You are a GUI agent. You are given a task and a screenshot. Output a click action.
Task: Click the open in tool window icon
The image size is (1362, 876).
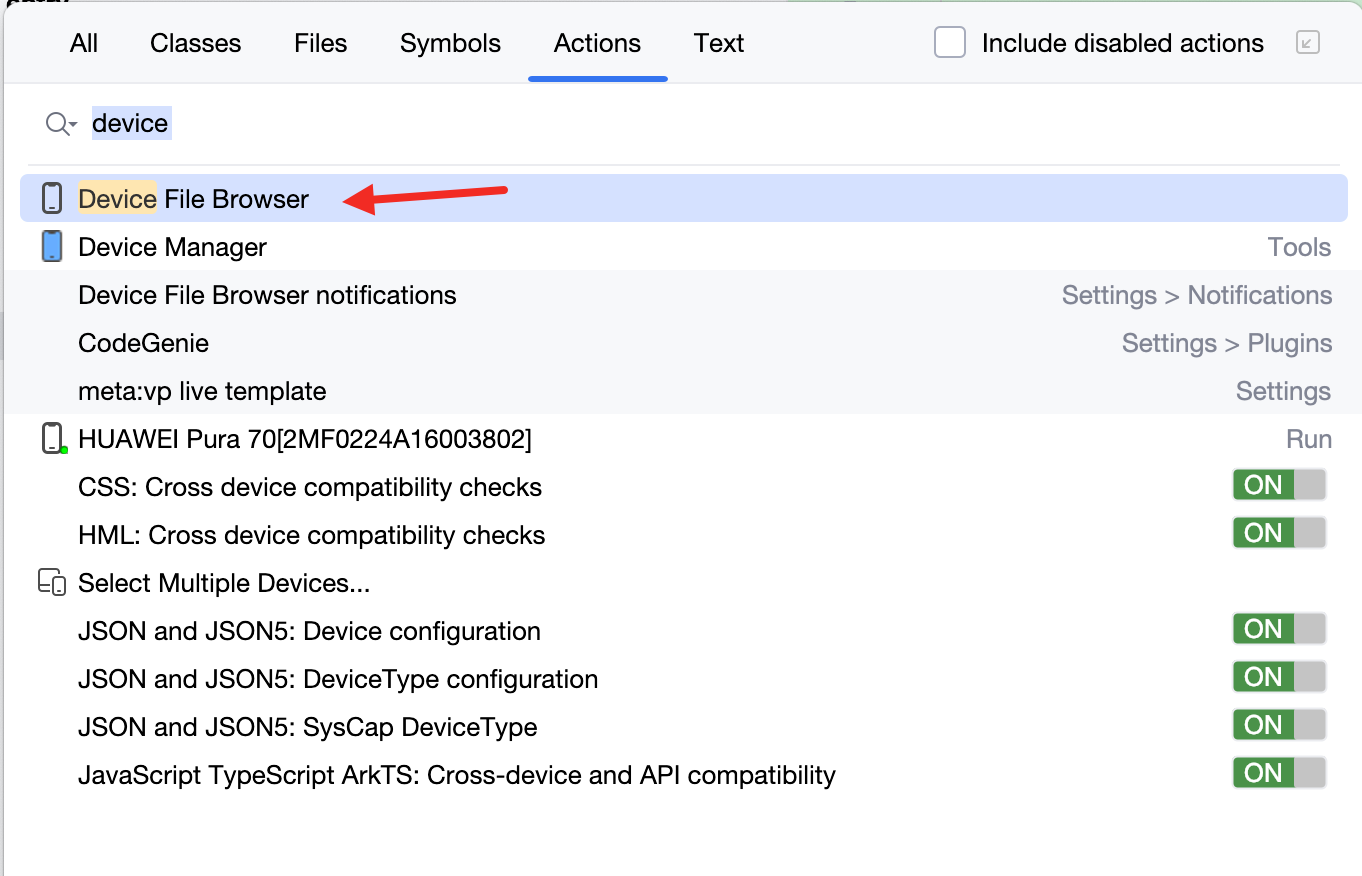click(1307, 43)
